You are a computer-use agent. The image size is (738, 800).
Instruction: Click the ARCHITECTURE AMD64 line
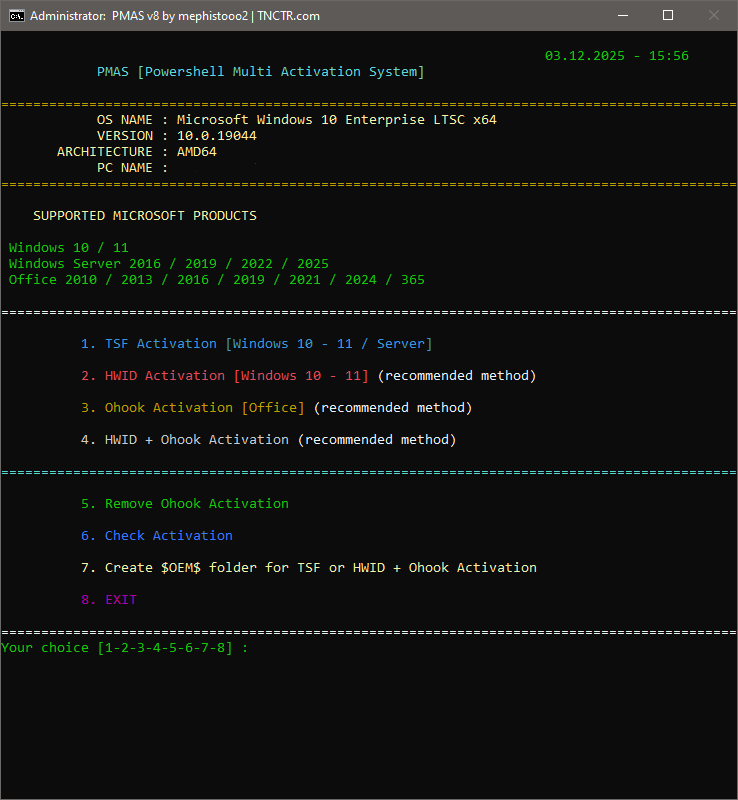(137, 152)
